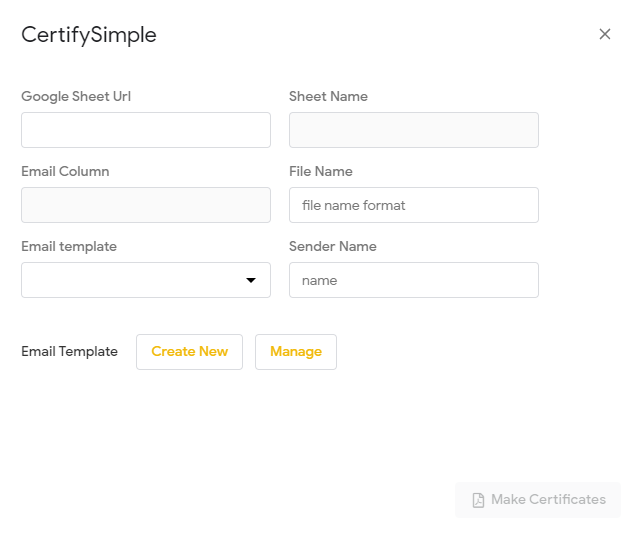
Task: Click the Google Sheet Url input field
Action: pos(146,130)
